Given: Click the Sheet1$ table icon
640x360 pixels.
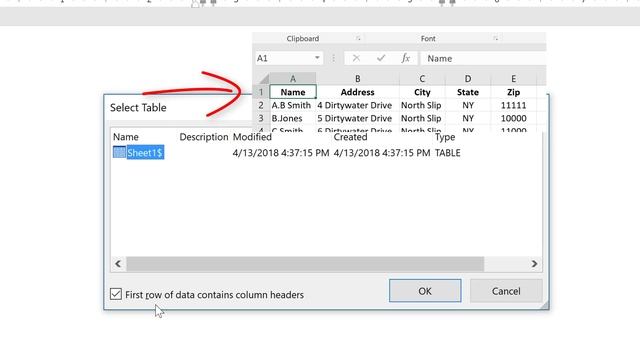Looking at the screenshot, I should click(119, 152).
